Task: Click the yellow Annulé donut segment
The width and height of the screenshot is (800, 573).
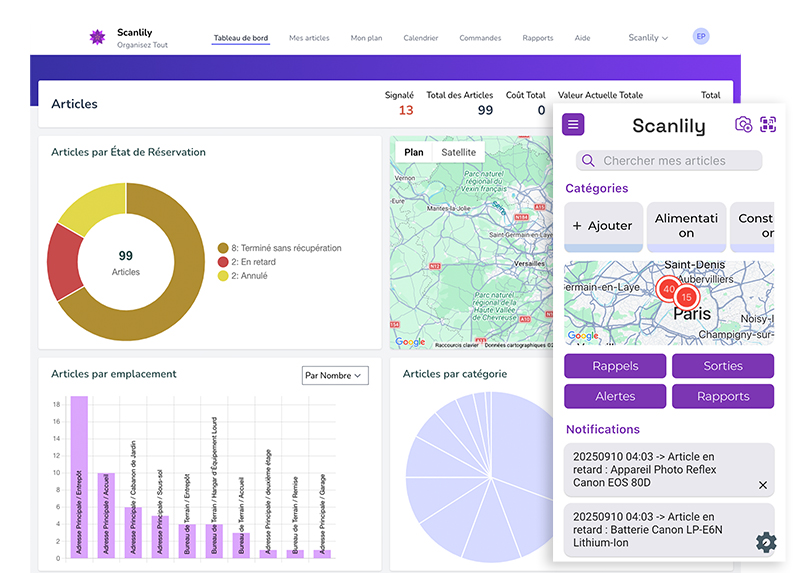Action: (97, 205)
